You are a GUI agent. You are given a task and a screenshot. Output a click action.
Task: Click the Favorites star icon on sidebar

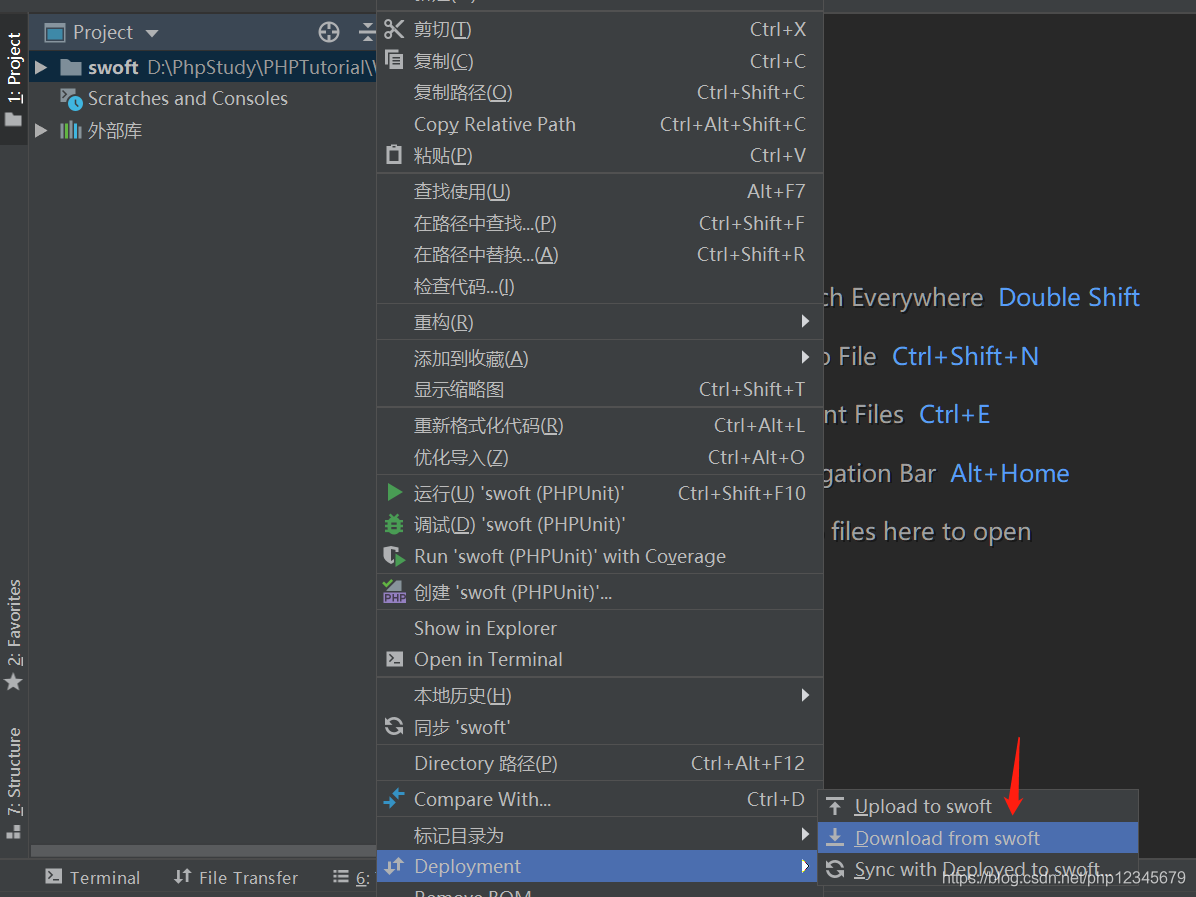click(x=14, y=682)
